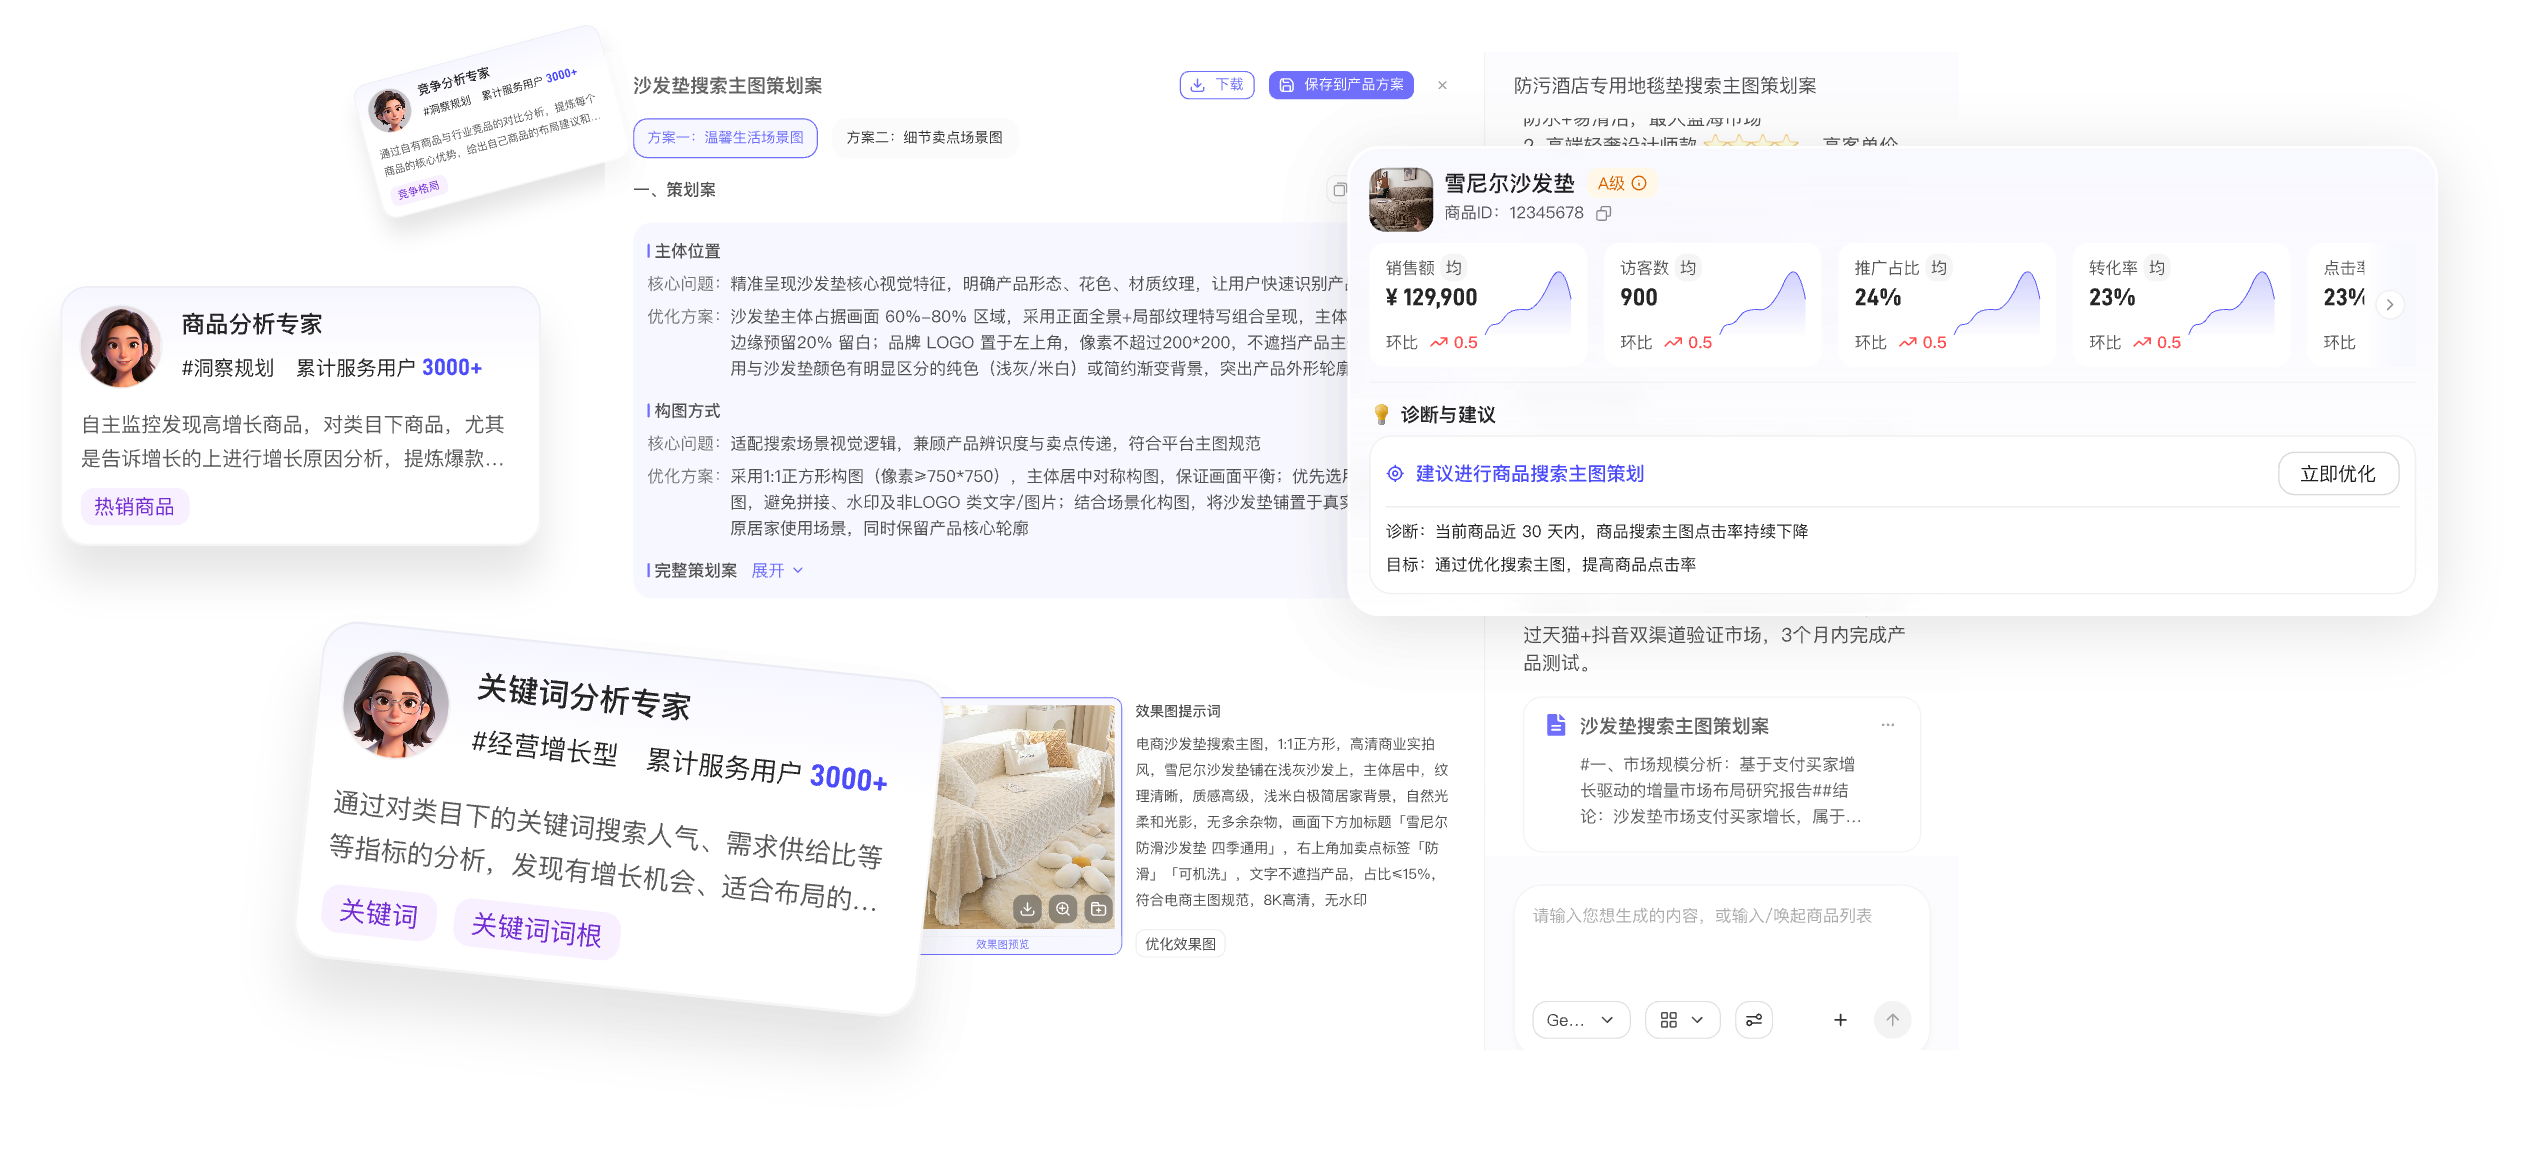Switch to 方案二：细节卖点场景图 tab
Screen dimensions: 2532x1150
(925, 138)
